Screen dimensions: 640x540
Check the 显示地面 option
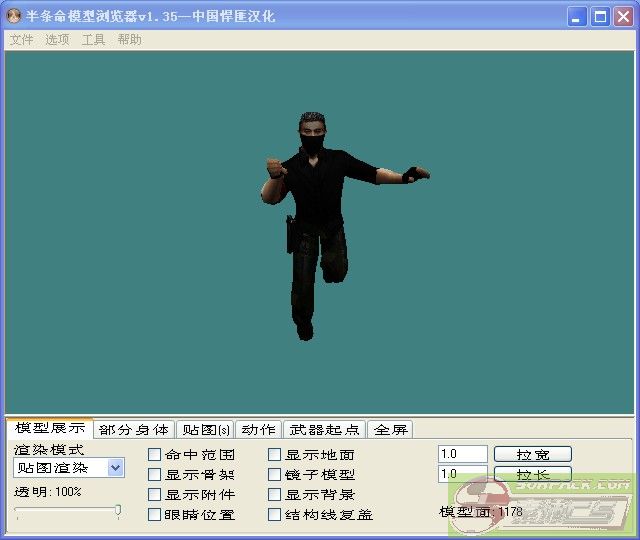click(275, 455)
